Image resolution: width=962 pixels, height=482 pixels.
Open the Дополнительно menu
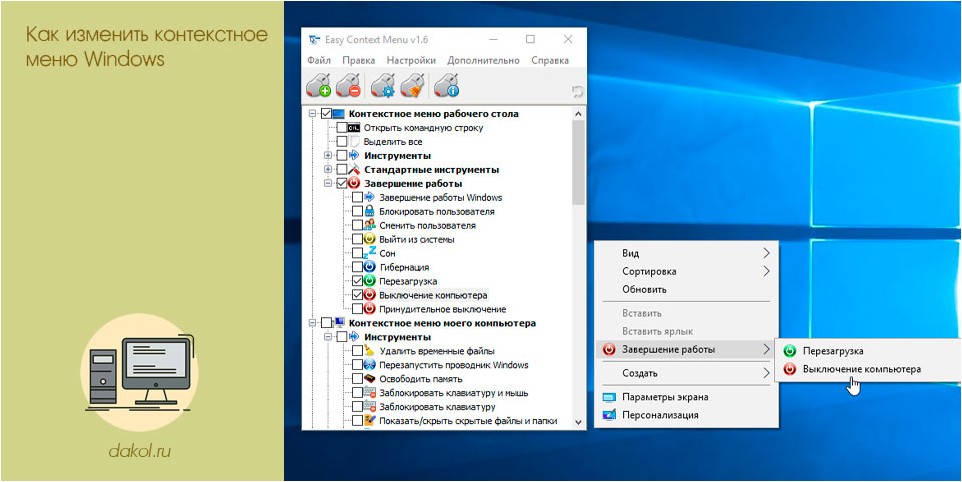pyautogui.click(x=483, y=60)
